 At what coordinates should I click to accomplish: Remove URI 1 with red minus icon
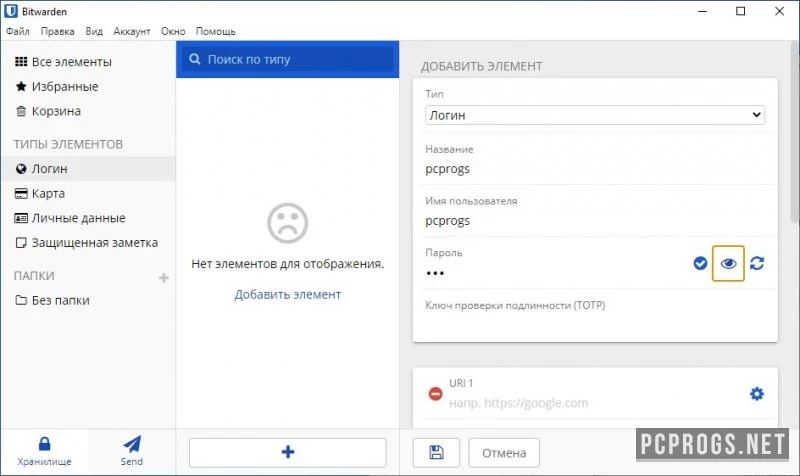435,394
